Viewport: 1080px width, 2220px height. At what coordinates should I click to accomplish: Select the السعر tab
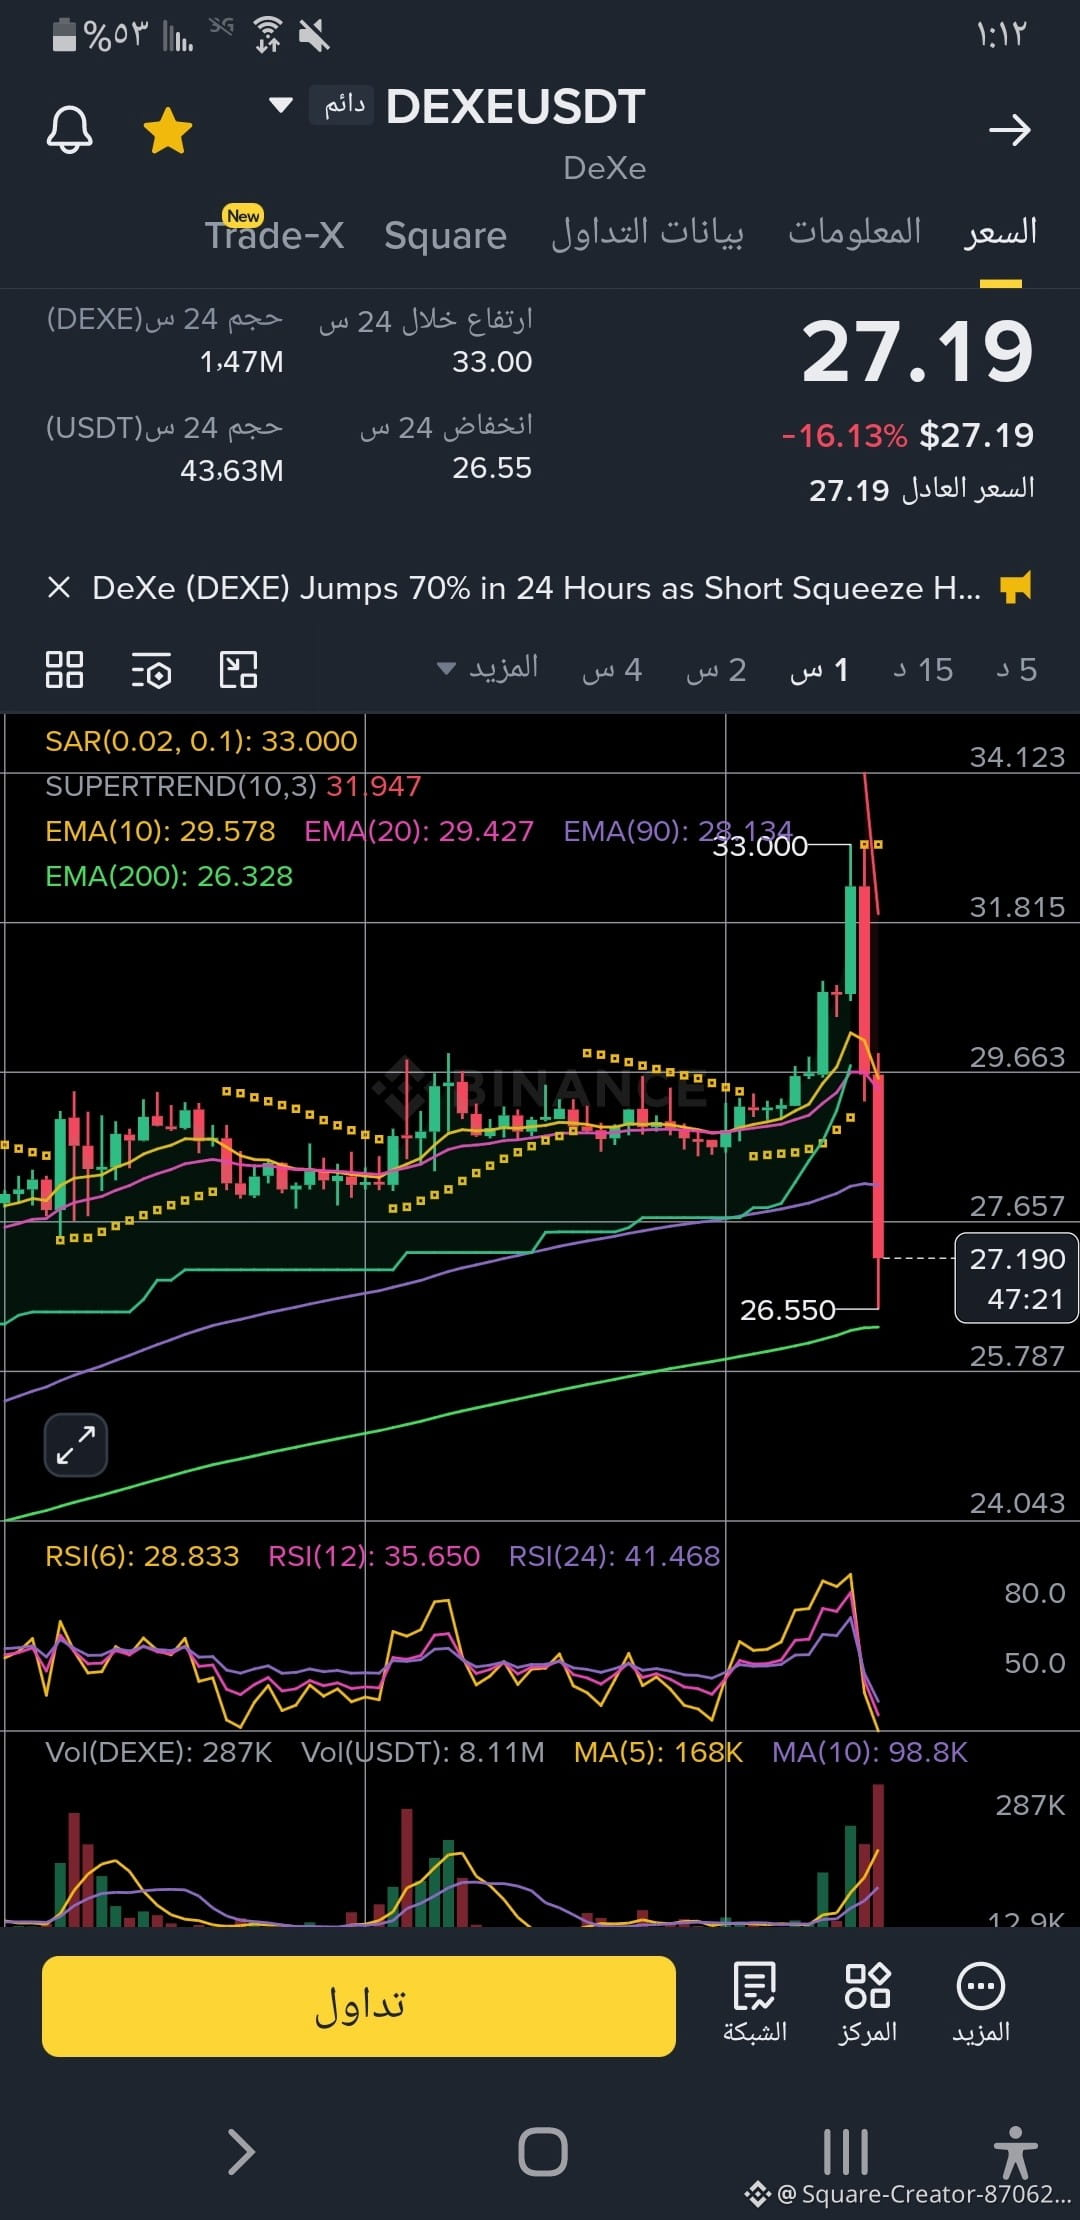click(x=1000, y=232)
